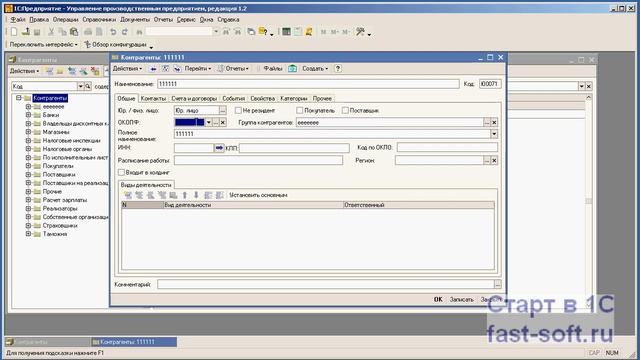Clear the ОКОПФ field with X button
This screenshot has width=640, height=360.
223,122
